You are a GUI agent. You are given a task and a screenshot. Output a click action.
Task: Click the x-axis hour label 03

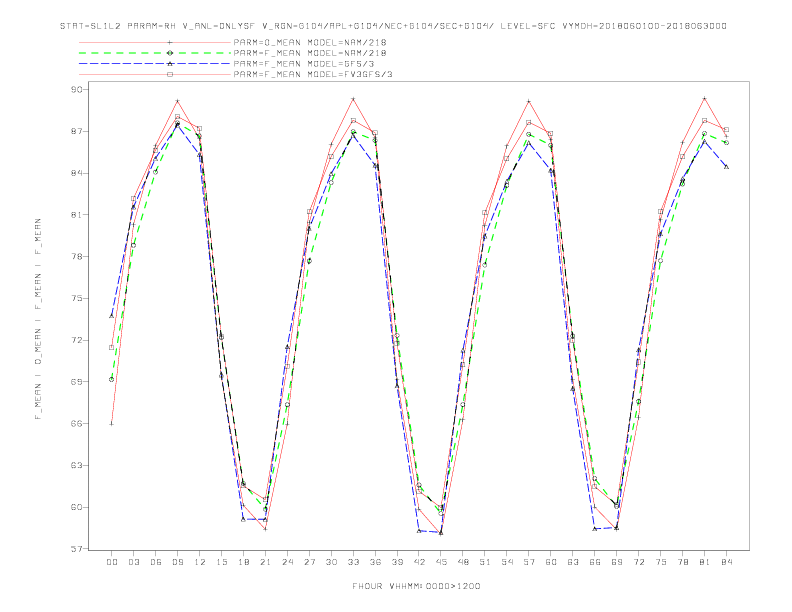pyautogui.click(x=133, y=562)
